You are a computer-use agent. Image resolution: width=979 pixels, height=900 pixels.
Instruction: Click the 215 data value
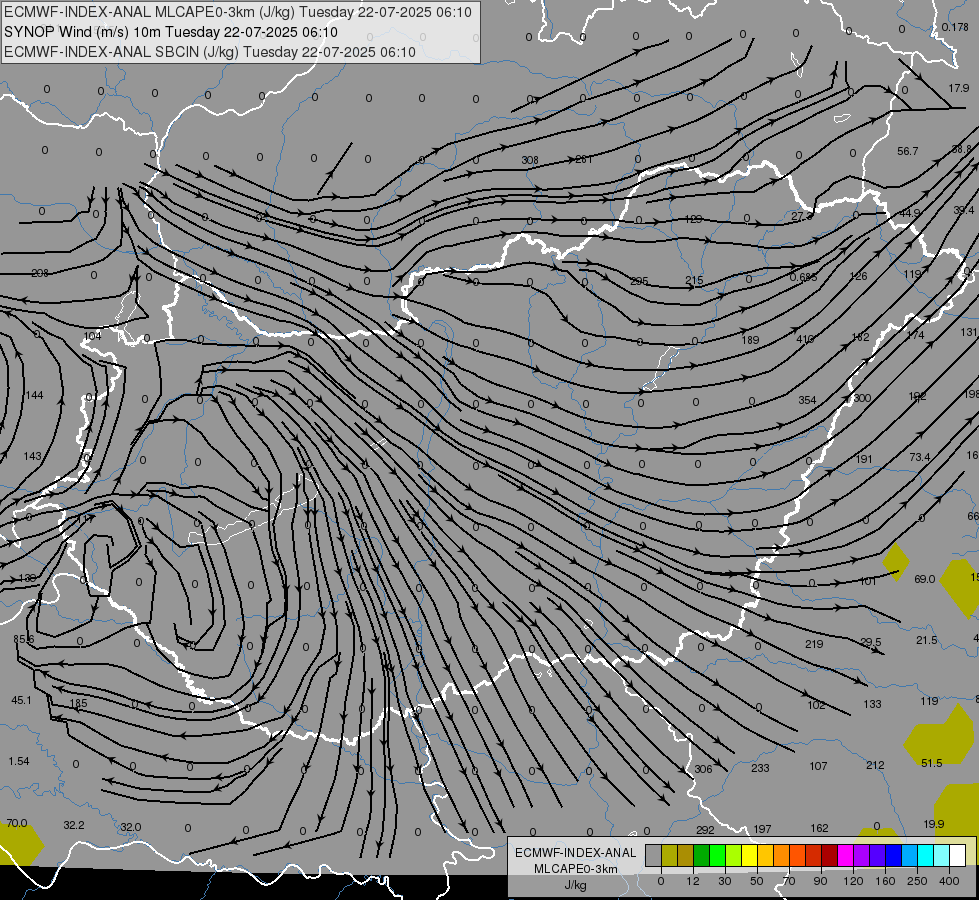point(694,280)
